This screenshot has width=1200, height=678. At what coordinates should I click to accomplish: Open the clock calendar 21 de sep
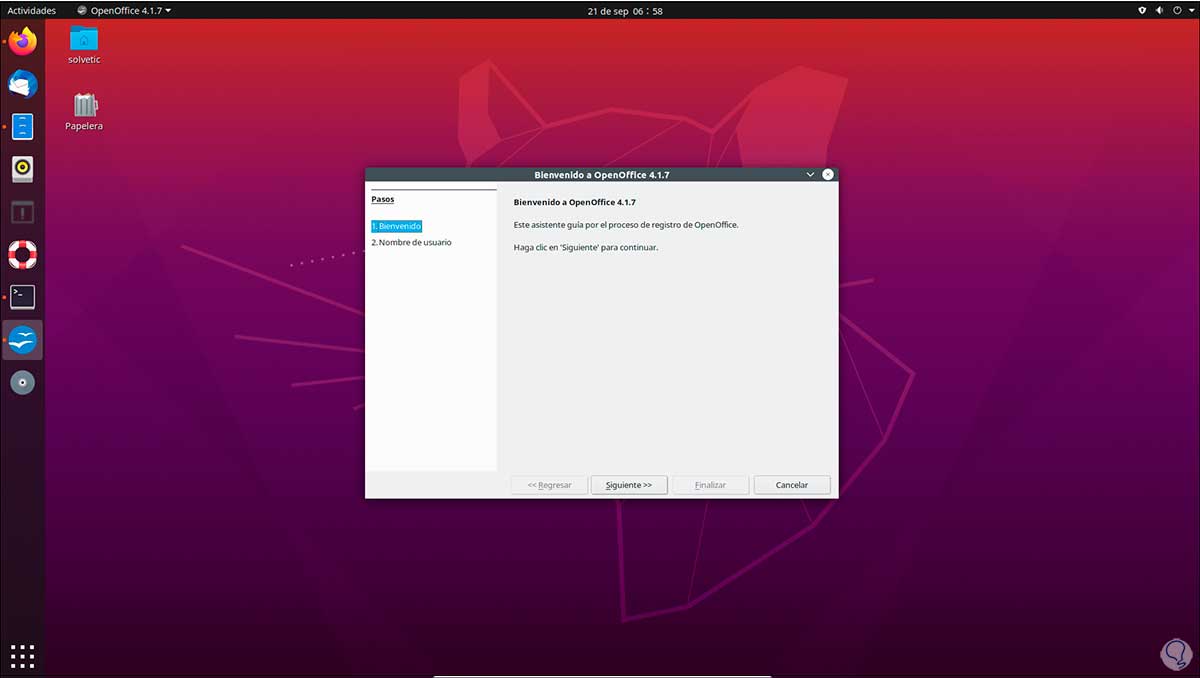coord(623,11)
